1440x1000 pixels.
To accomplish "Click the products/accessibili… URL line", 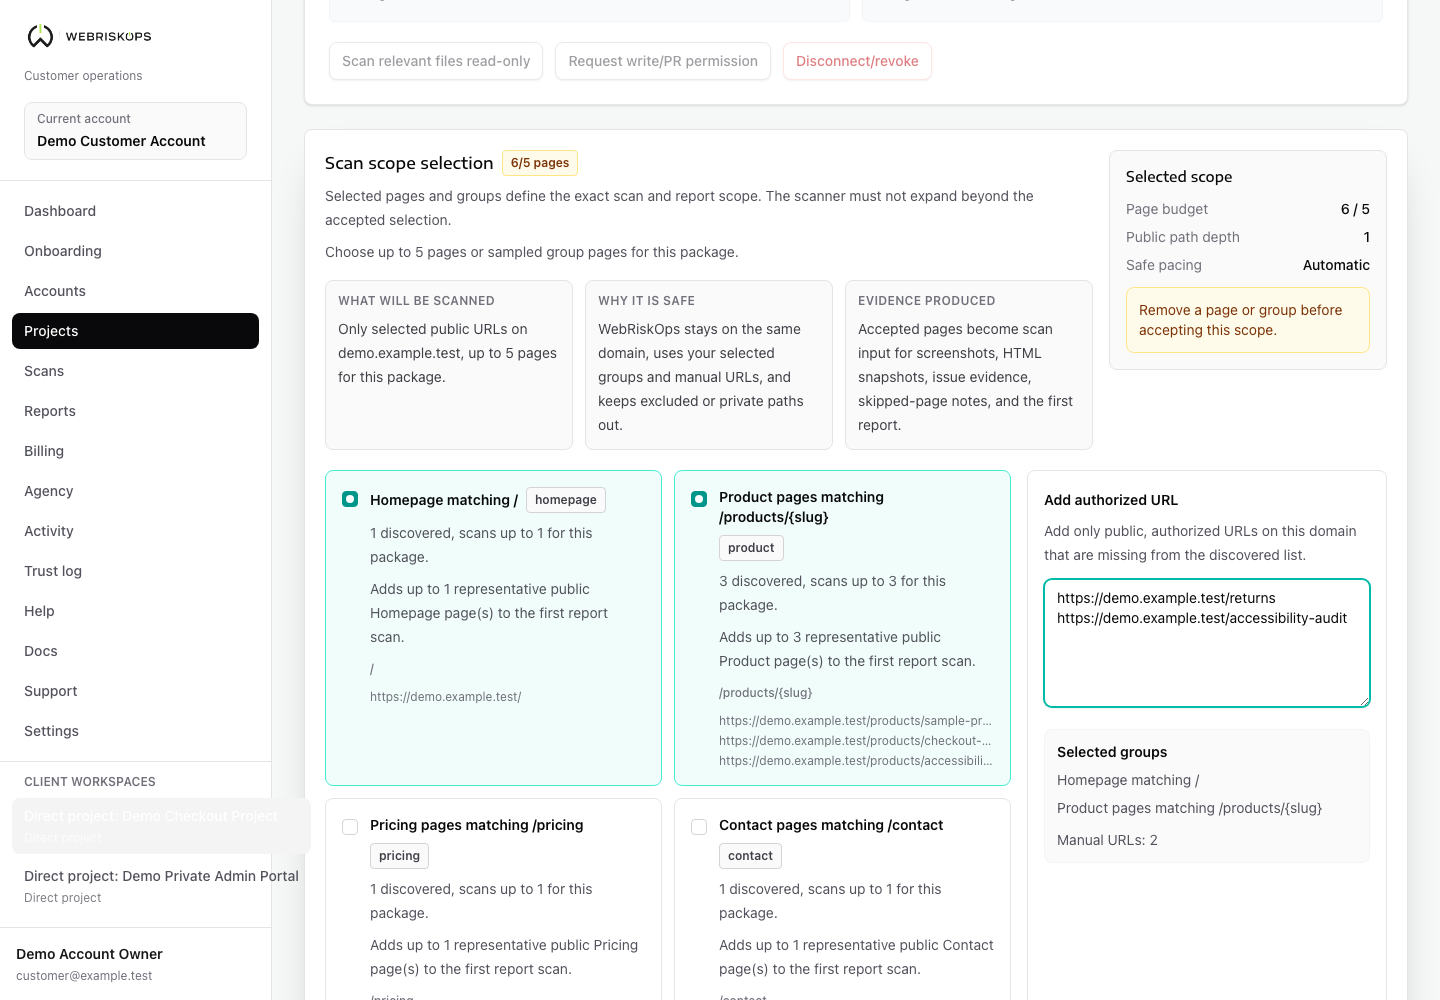I will (855, 761).
